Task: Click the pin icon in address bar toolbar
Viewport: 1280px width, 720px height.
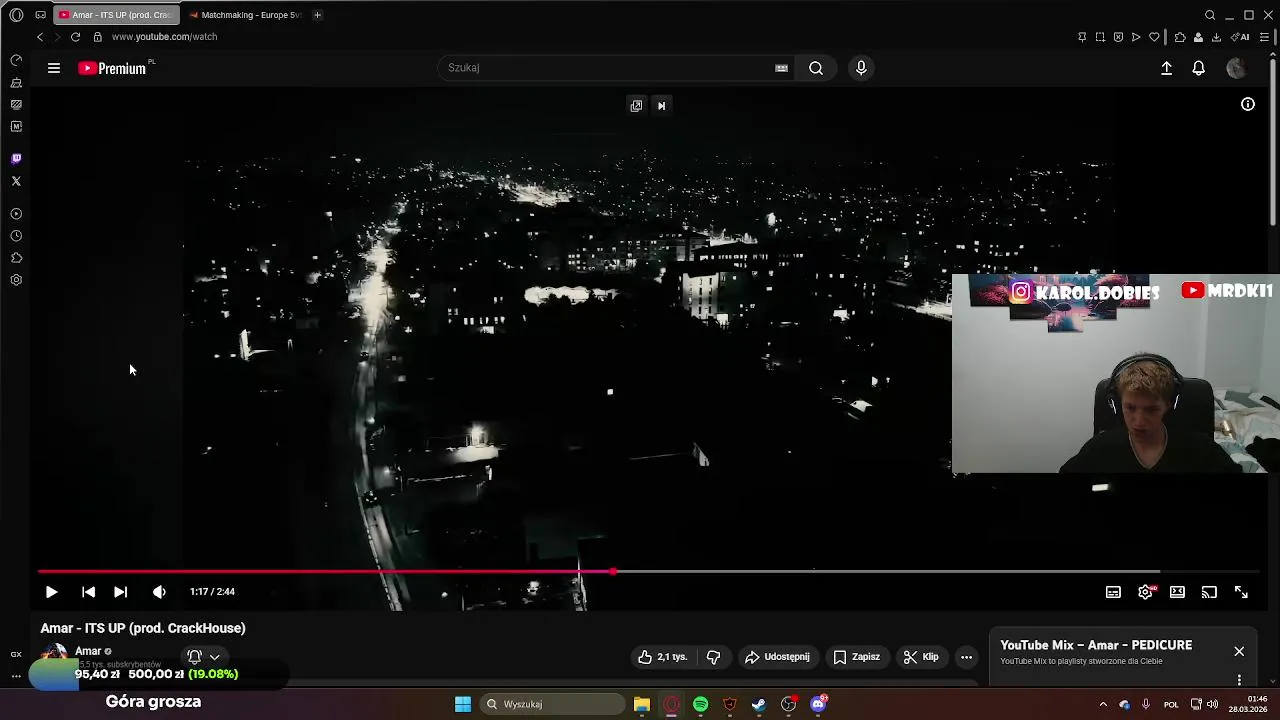Action: pos(1082,37)
